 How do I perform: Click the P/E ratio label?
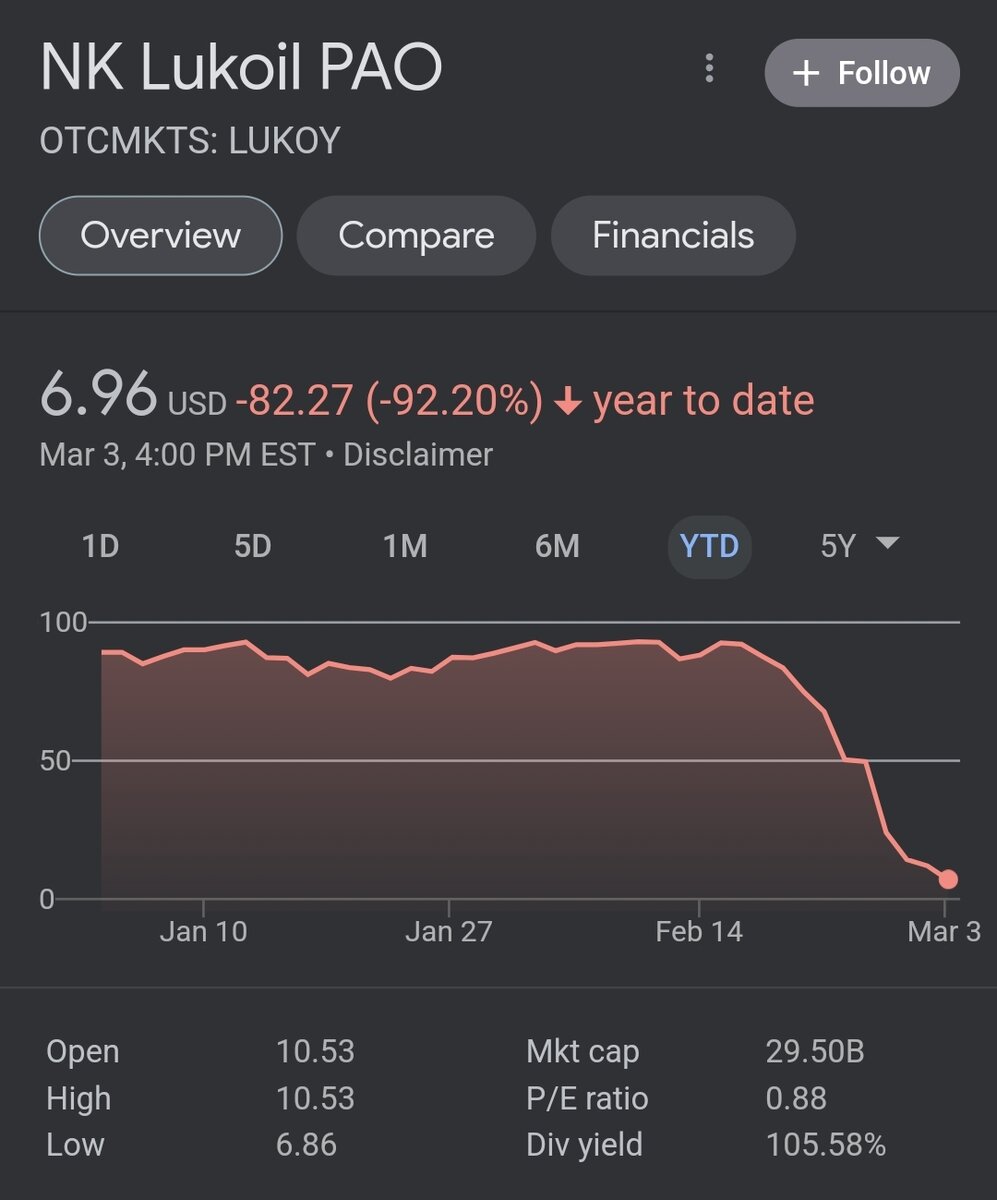587,1098
